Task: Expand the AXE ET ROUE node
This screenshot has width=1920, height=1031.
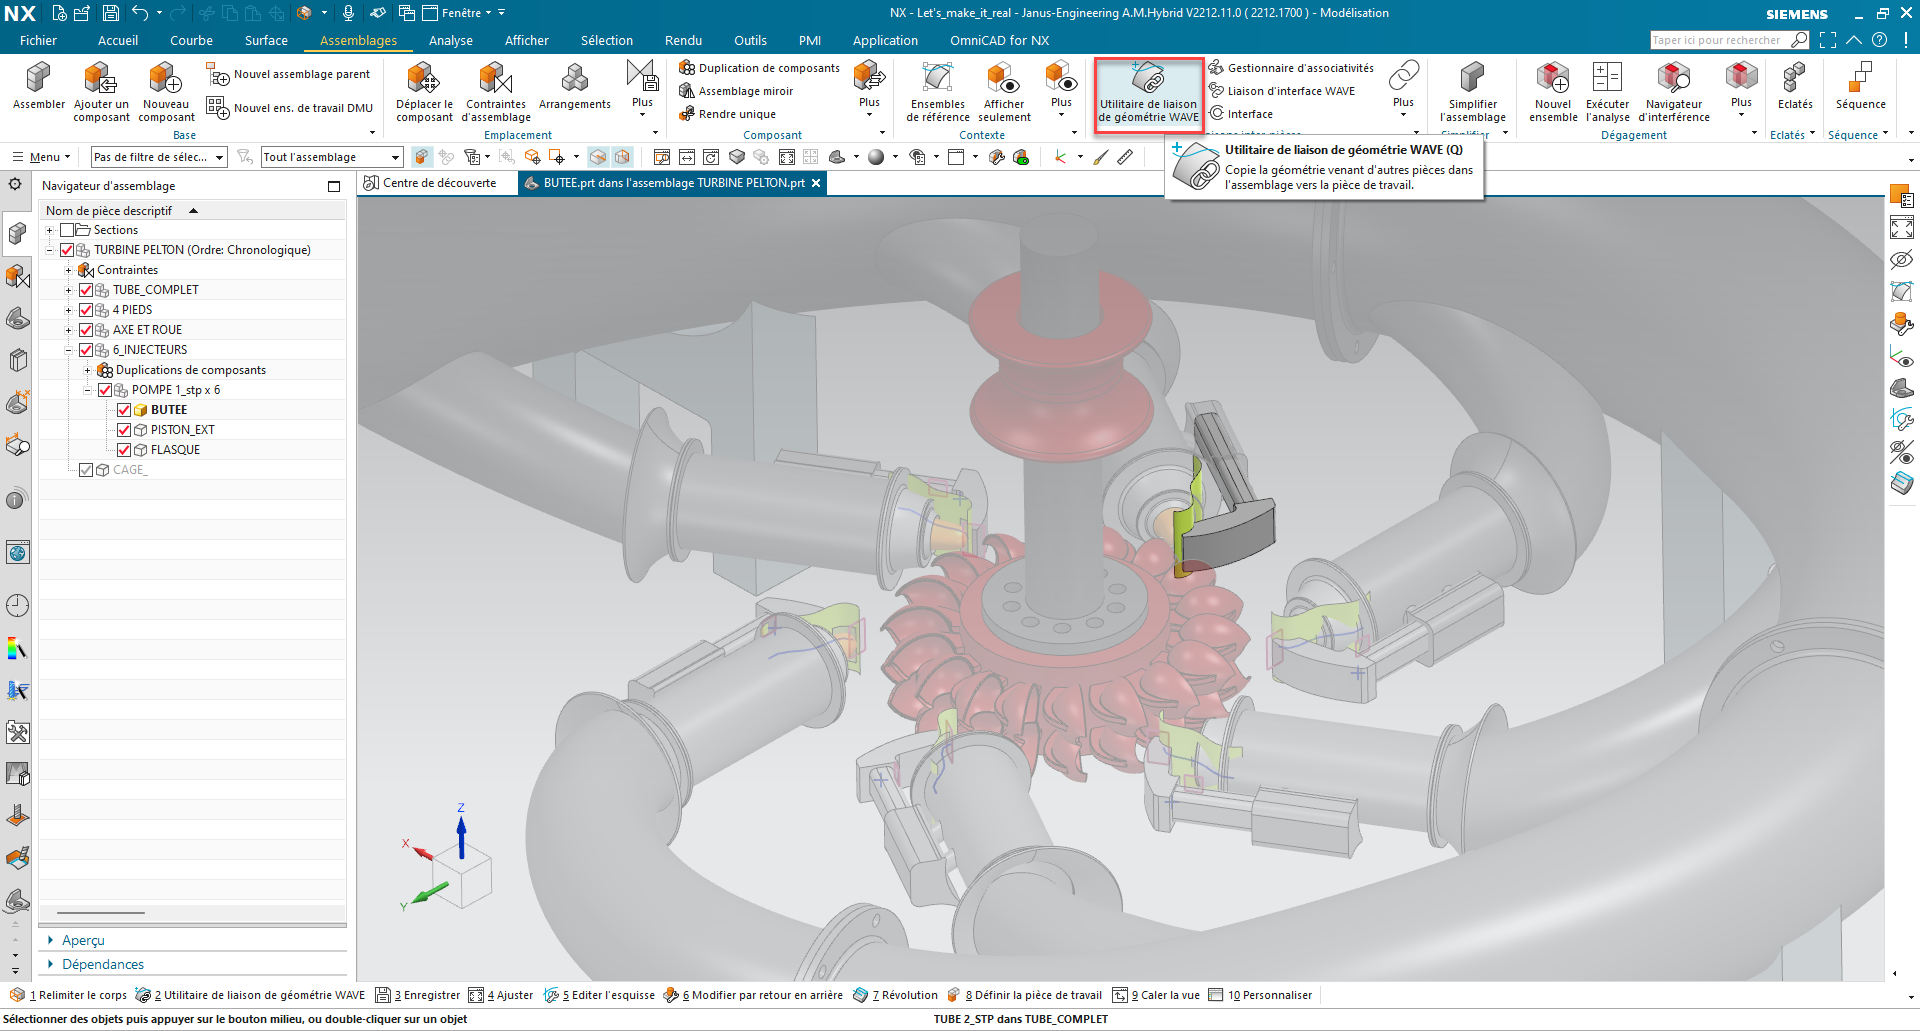Action: click(68, 330)
